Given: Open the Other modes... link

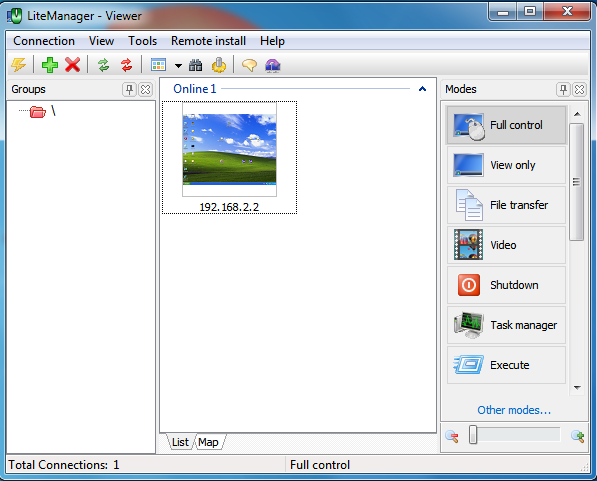Looking at the screenshot, I should (514, 410).
